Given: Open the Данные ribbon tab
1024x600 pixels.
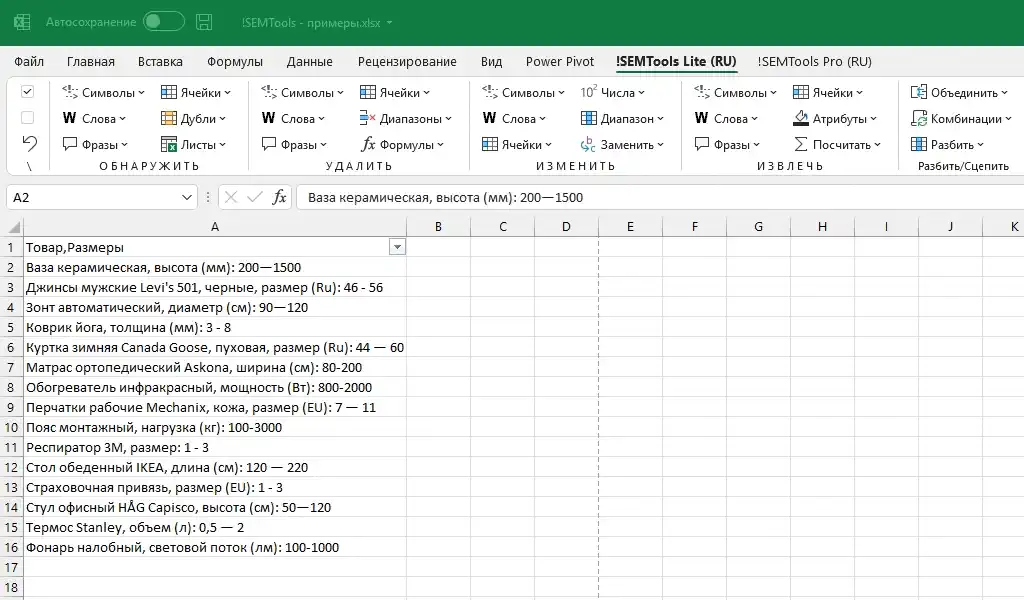Looking at the screenshot, I should [x=310, y=61].
